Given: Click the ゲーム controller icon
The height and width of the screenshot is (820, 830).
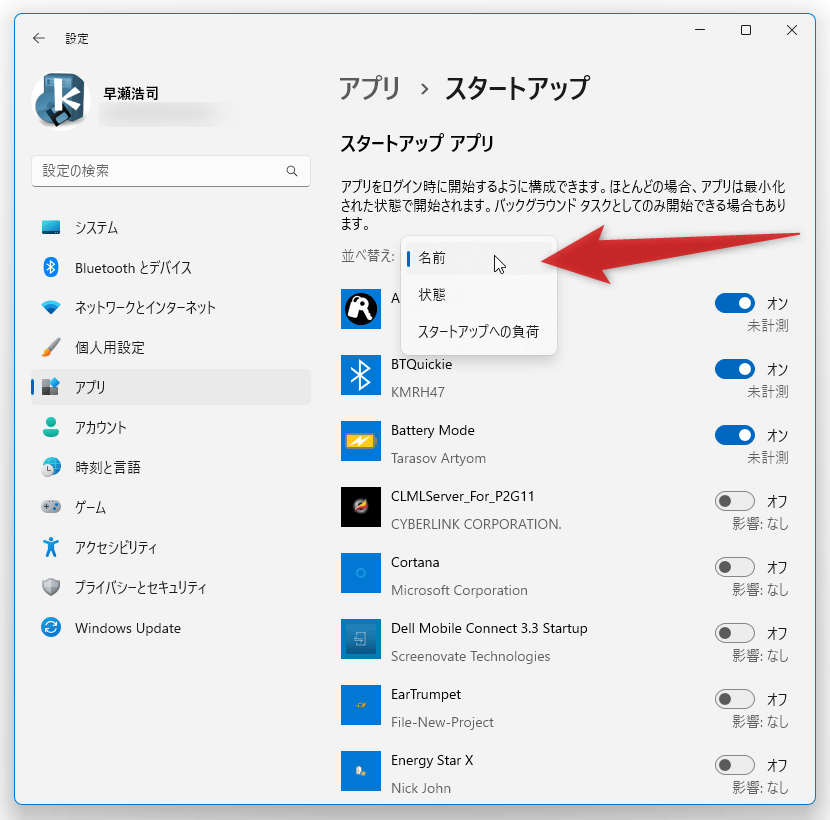Looking at the screenshot, I should point(51,507).
